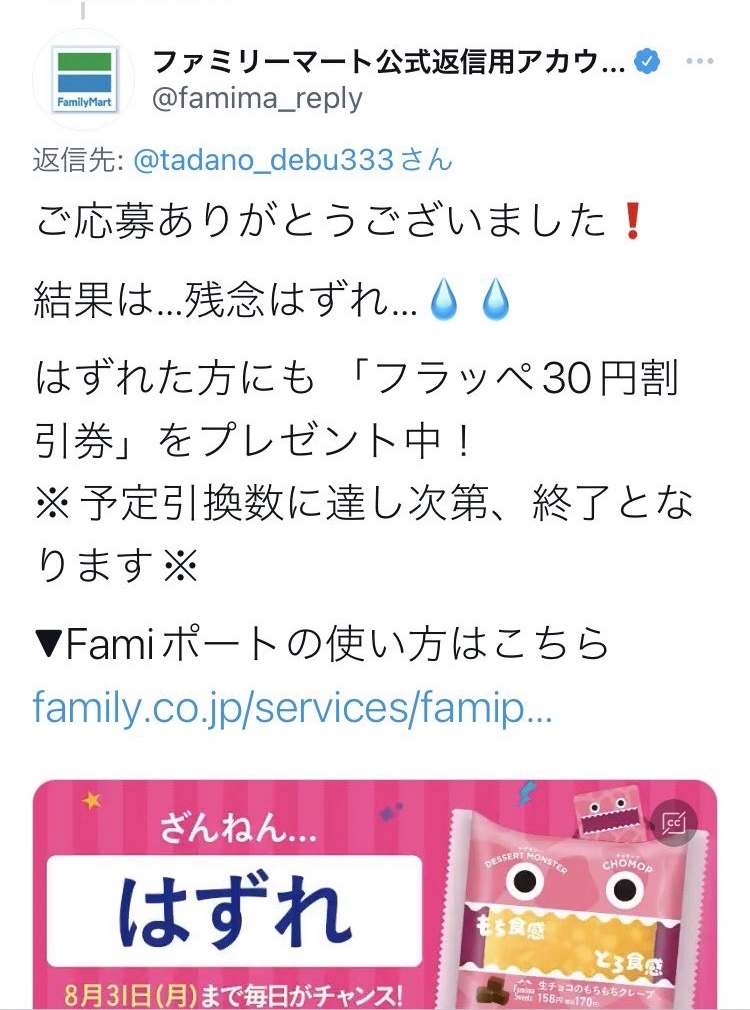Click the 返信先 reply-to label

[79, 161]
